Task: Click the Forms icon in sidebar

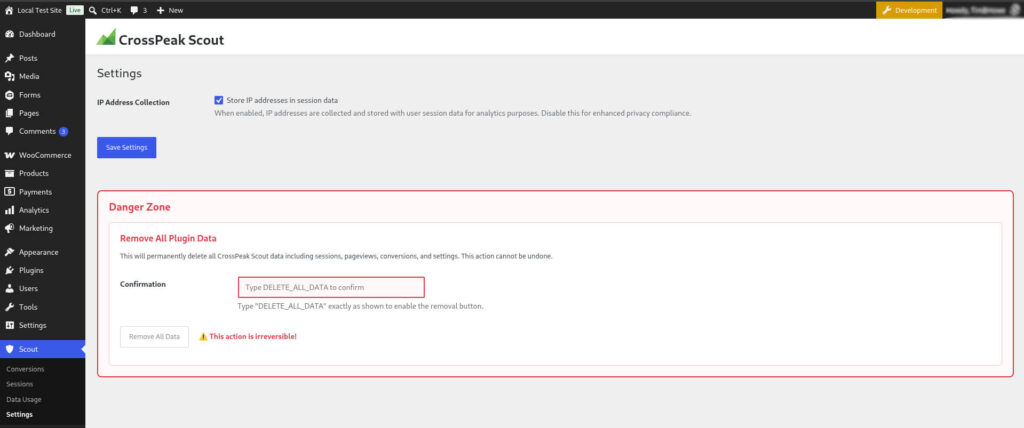Action: pyautogui.click(x=9, y=95)
